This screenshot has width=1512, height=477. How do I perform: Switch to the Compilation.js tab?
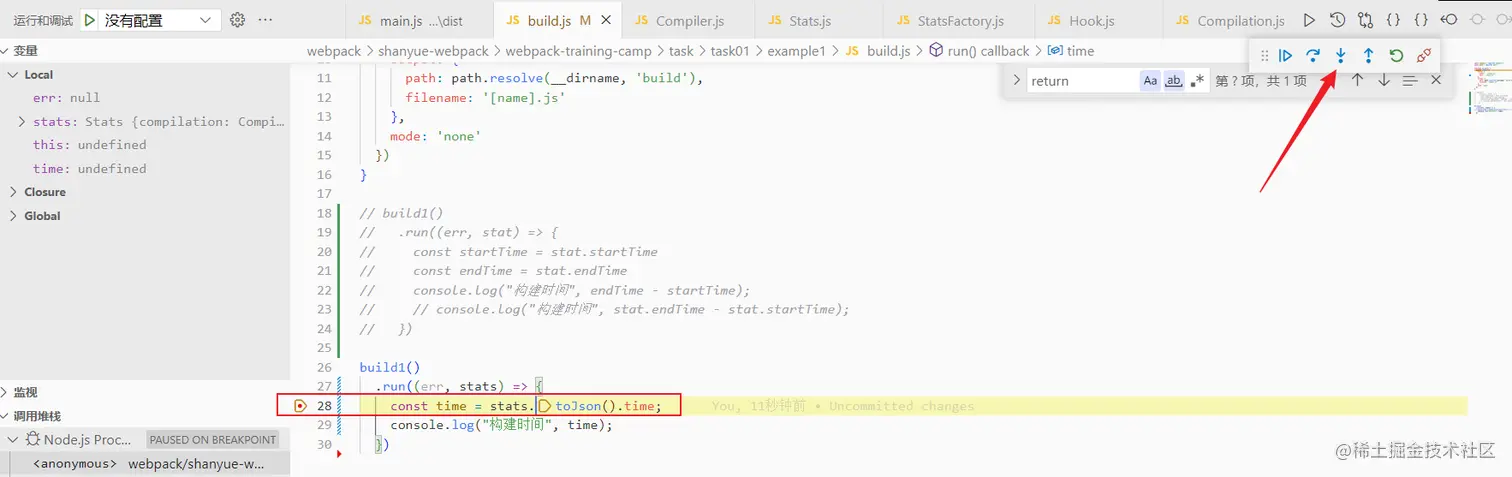1229,21
